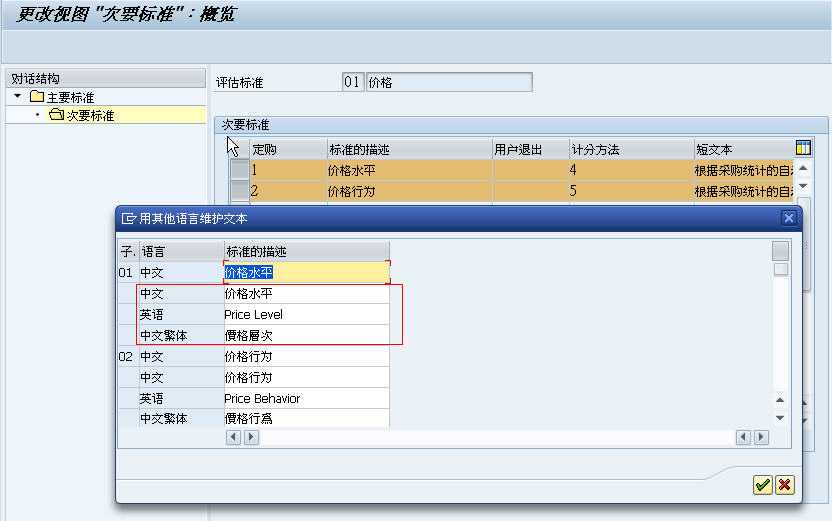The width and height of the screenshot is (832, 521).
Task: Click the 评估标准 code field 01
Action: (x=352, y=82)
